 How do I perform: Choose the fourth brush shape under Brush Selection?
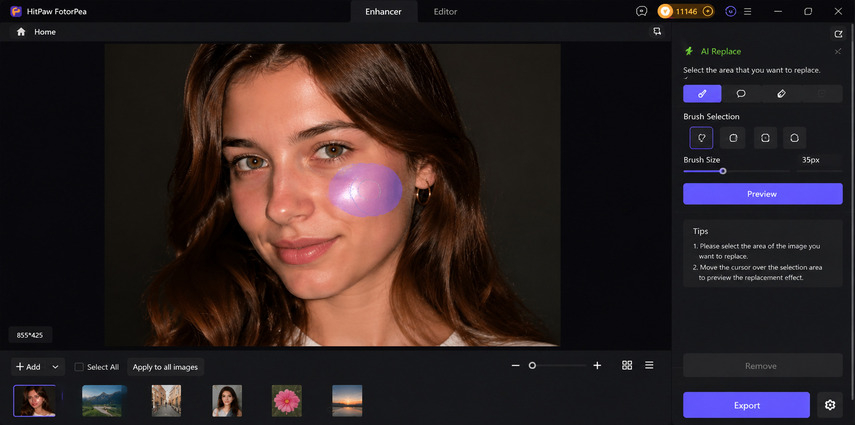(794, 138)
